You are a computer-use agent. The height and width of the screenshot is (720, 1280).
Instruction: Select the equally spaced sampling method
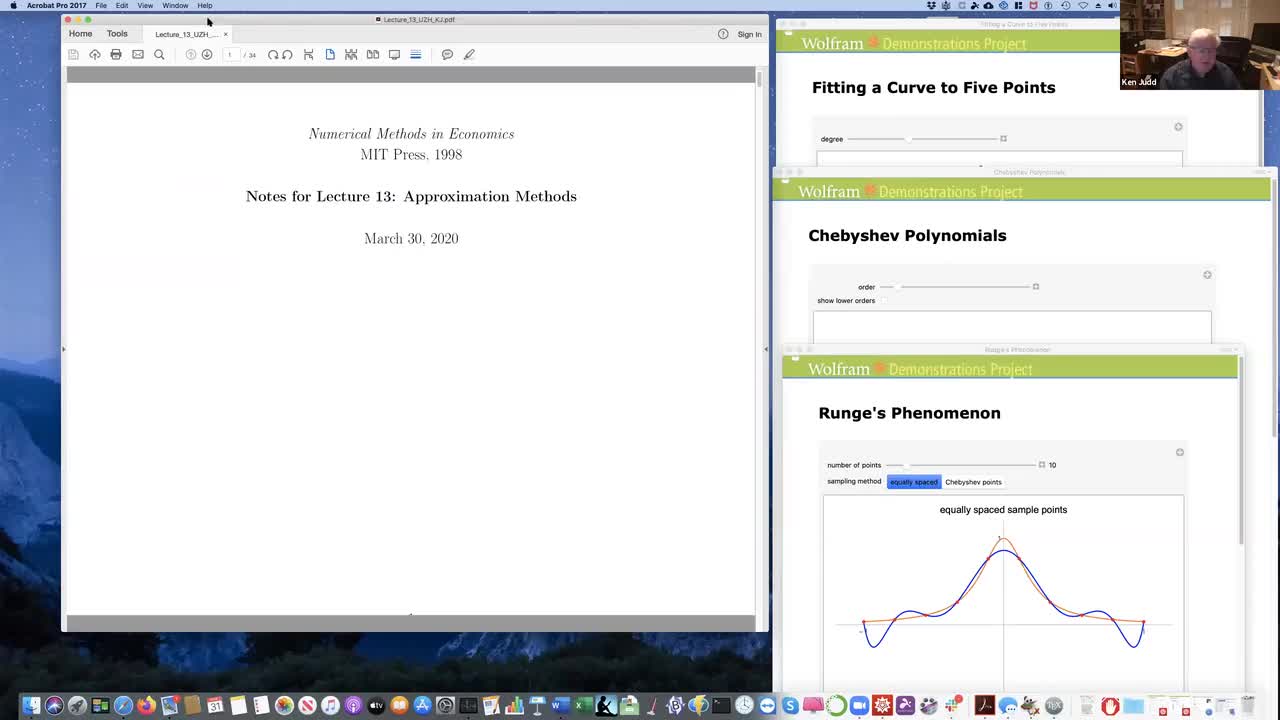point(914,482)
